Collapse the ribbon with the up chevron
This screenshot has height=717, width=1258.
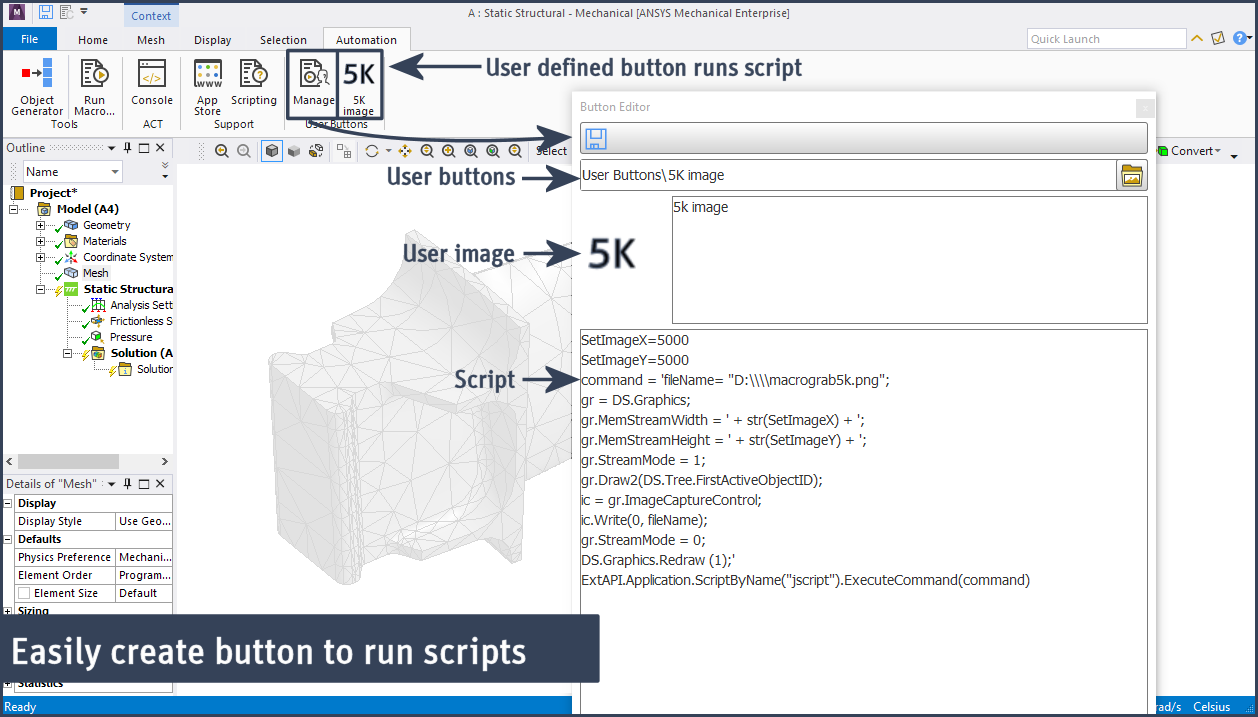point(1197,39)
